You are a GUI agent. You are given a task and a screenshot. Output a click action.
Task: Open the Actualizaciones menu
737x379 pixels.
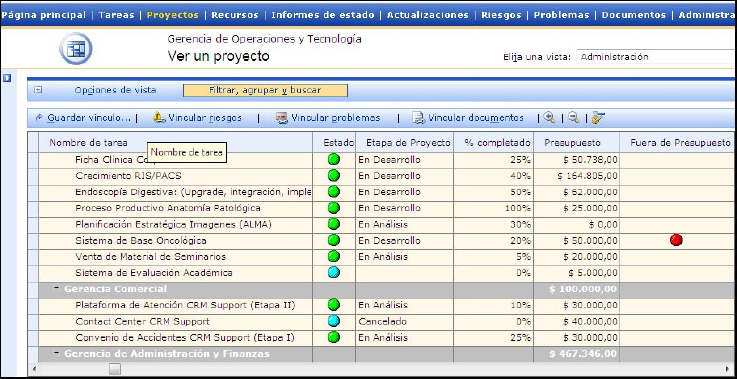pos(427,15)
